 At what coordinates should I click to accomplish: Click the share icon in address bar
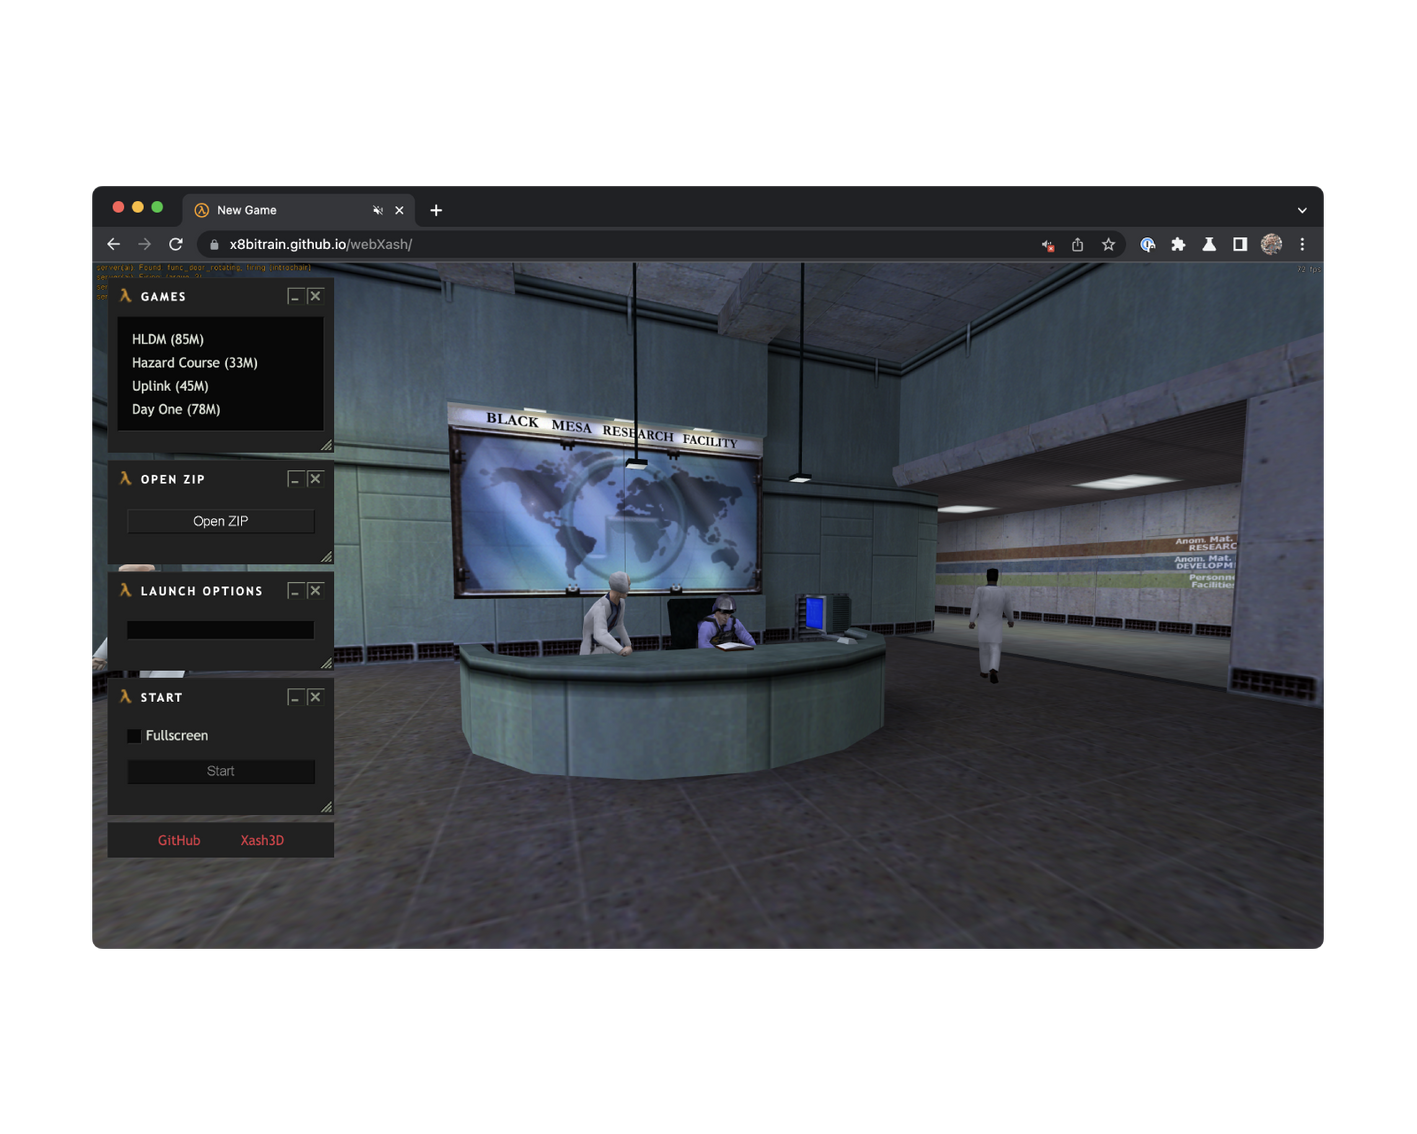click(x=1077, y=244)
